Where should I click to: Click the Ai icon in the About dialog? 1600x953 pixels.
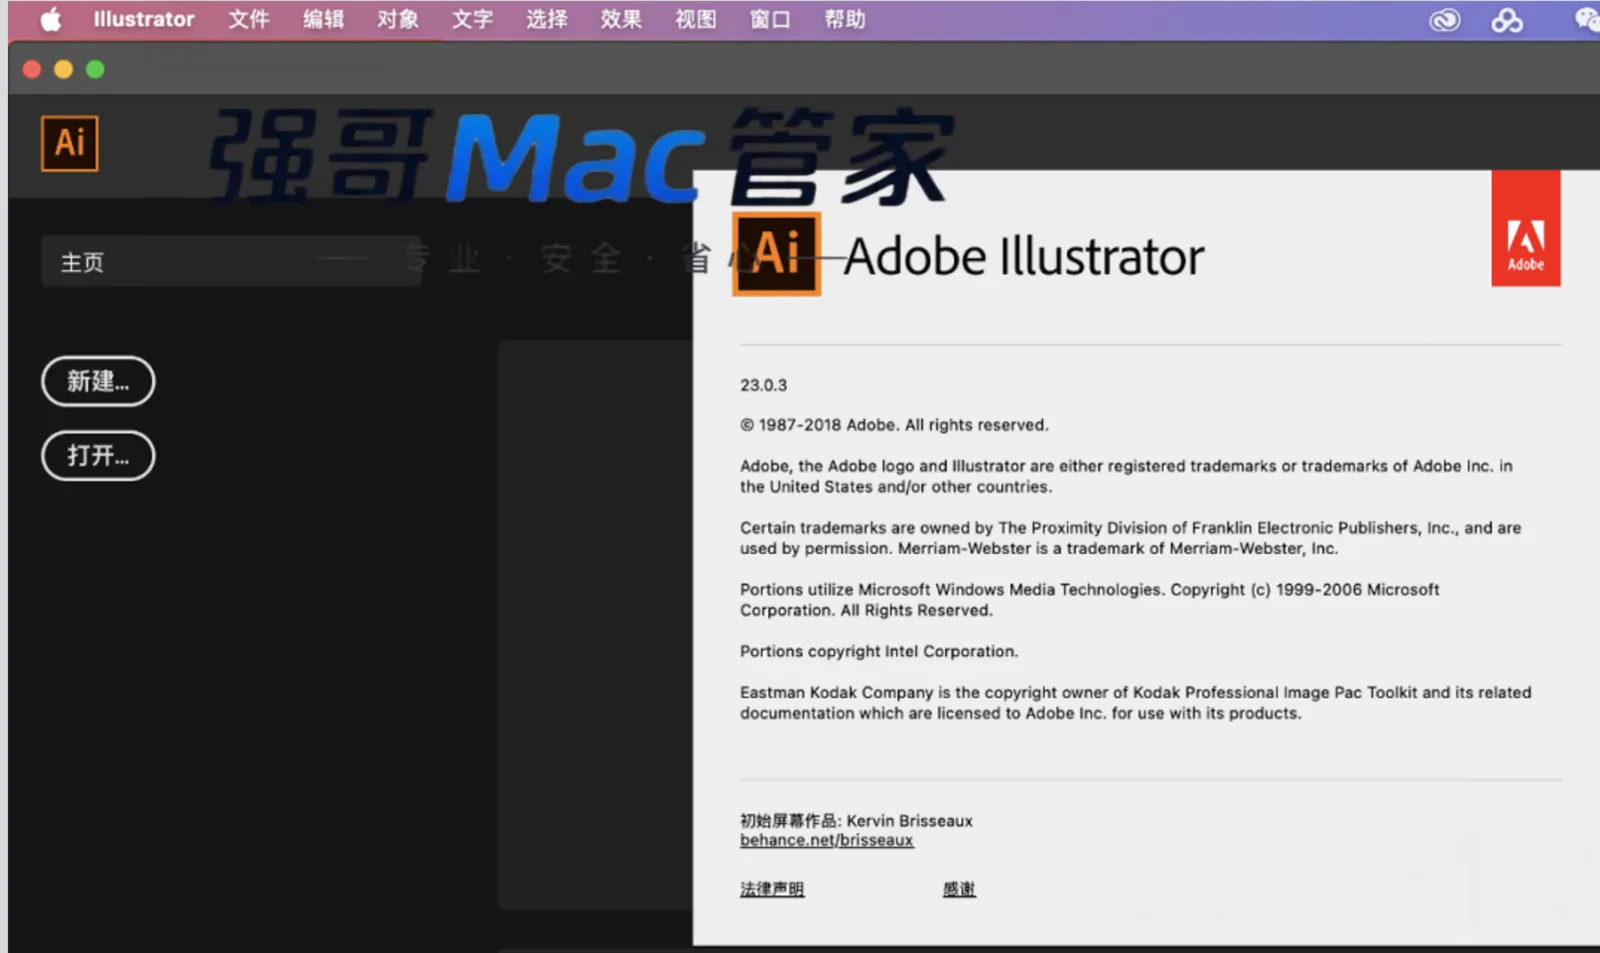coord(777,254)
